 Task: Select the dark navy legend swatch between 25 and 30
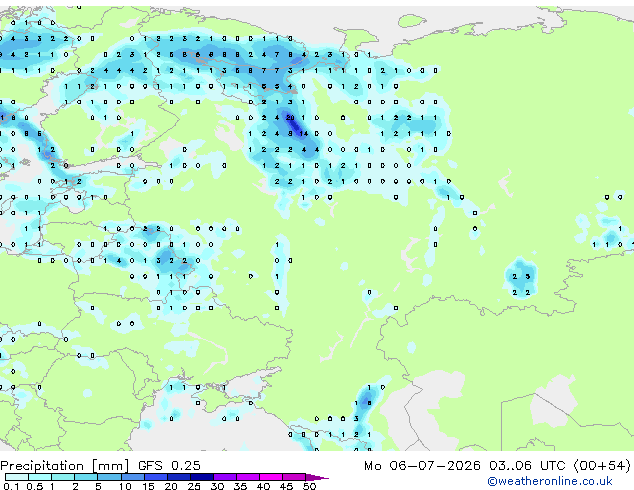[x=202, y=477]
